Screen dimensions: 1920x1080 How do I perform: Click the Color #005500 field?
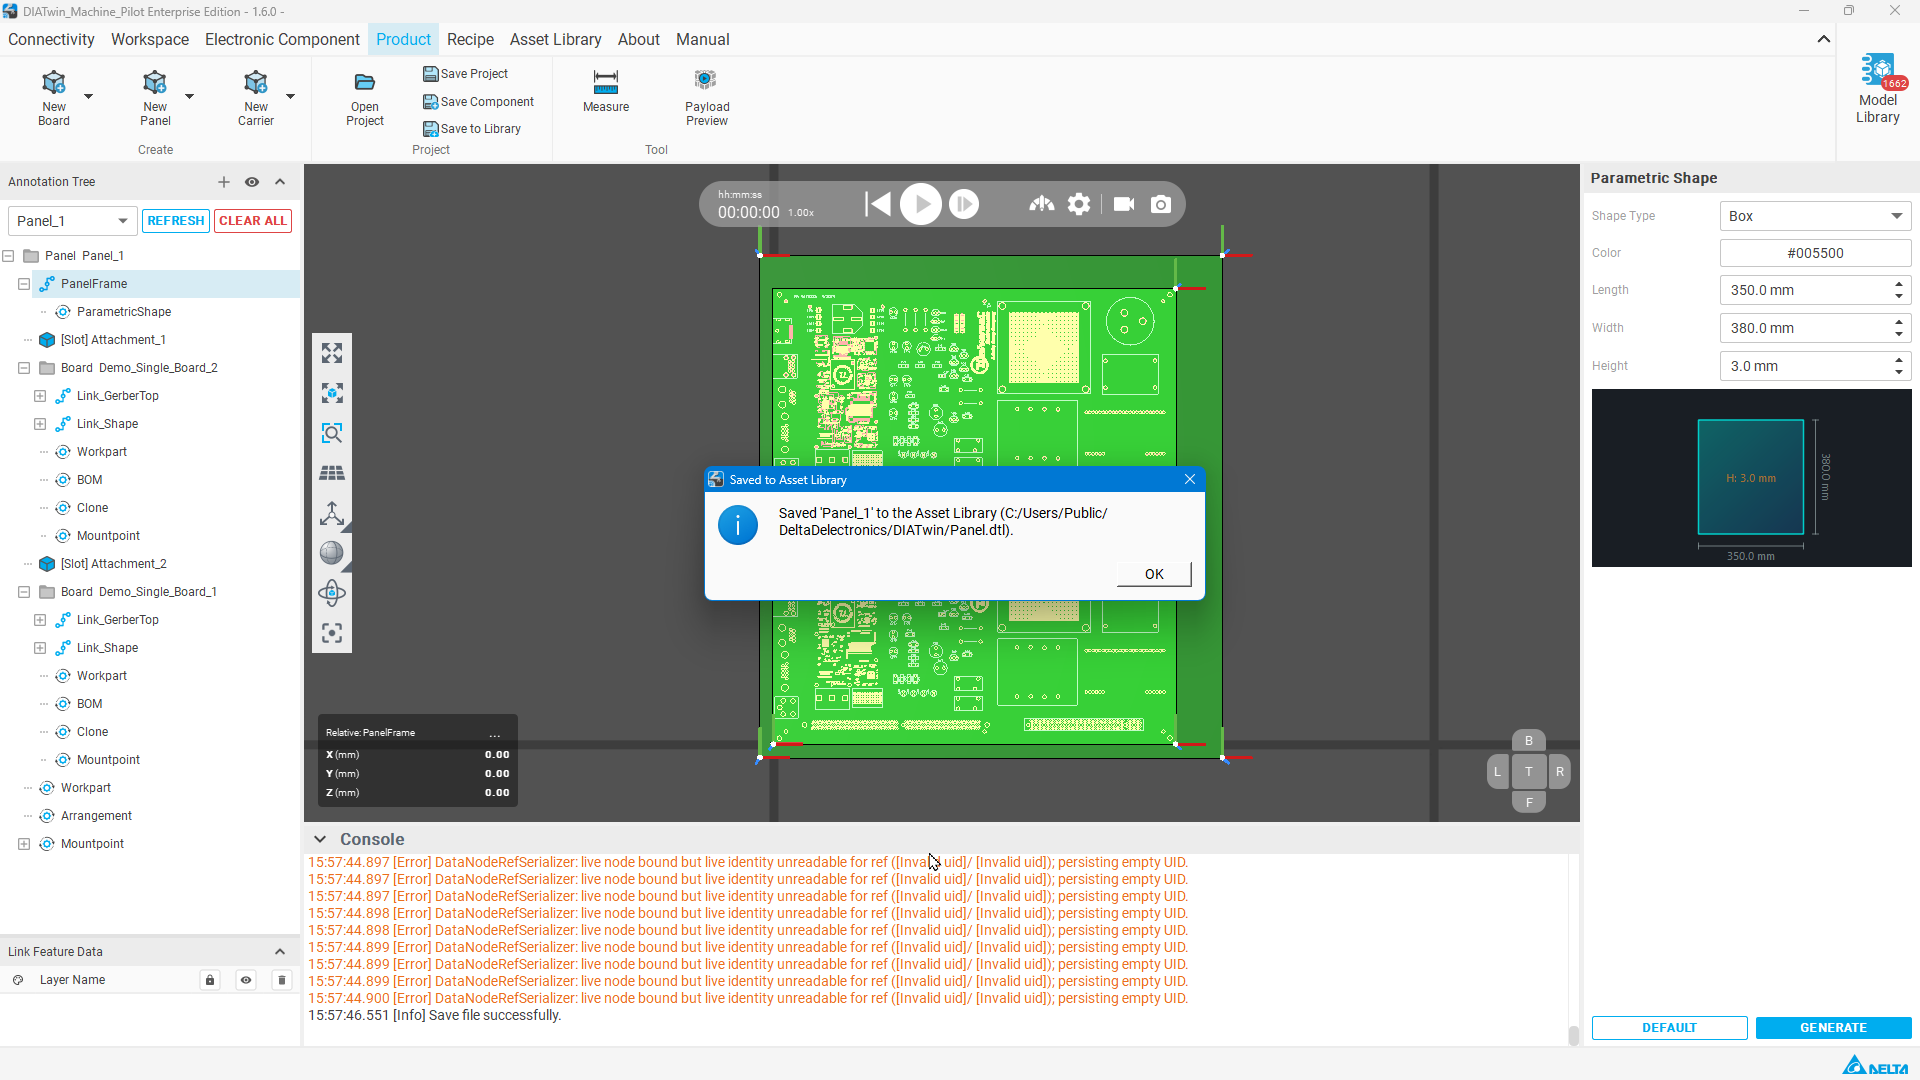(1815, 253)
